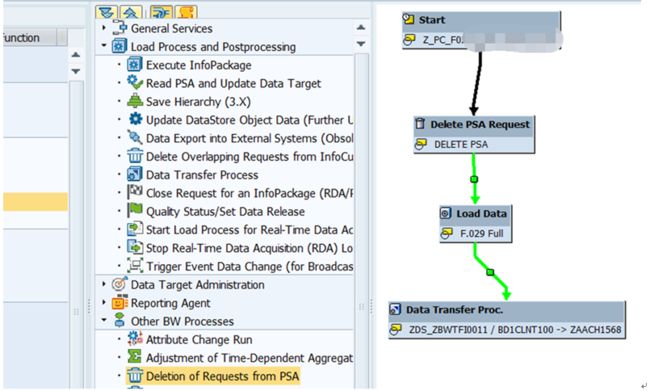Click the Execute InfoPackage icon
This screenshot has height=391, width=650.
click(x=134, y=65)
